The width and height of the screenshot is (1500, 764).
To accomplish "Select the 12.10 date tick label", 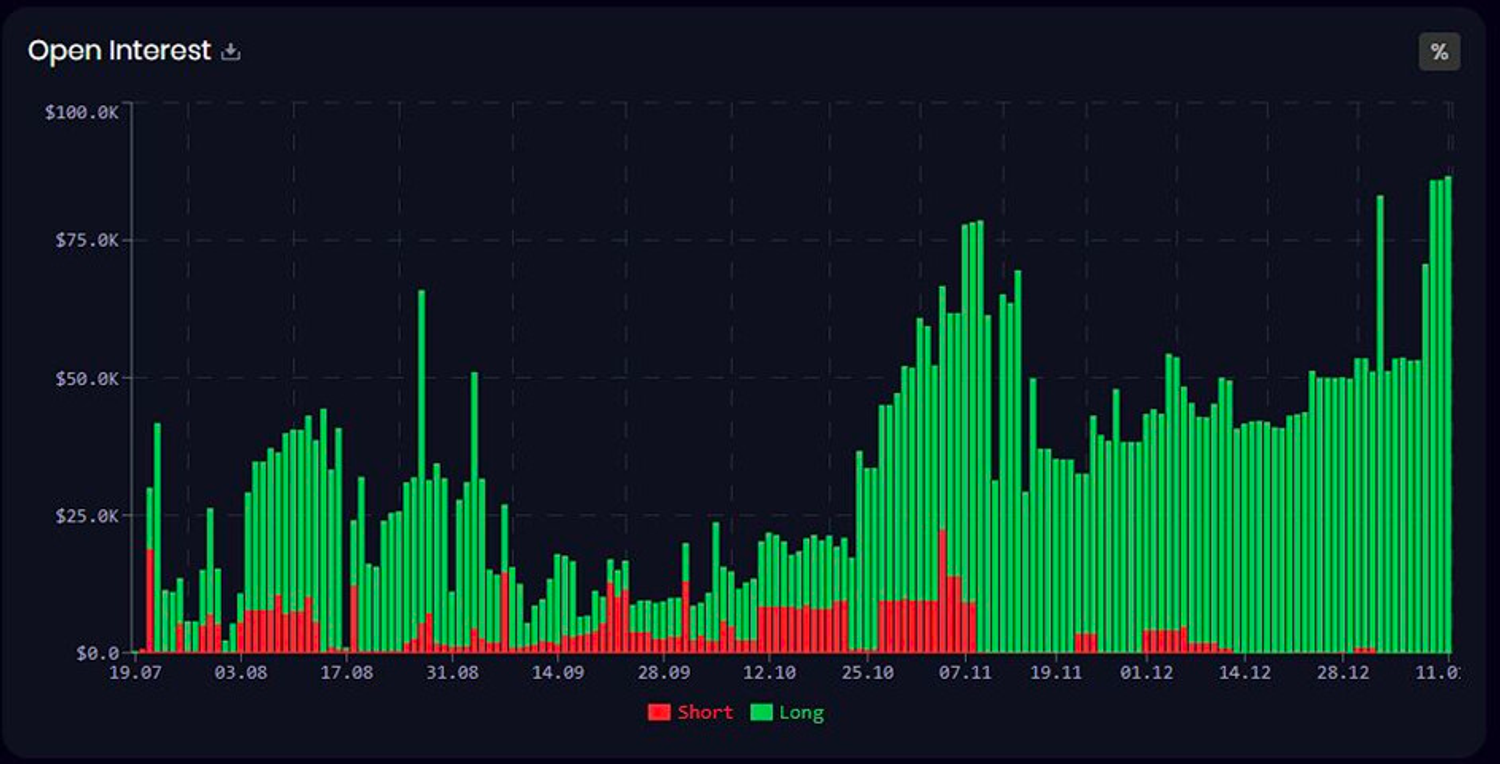I will tap(770, 673).
